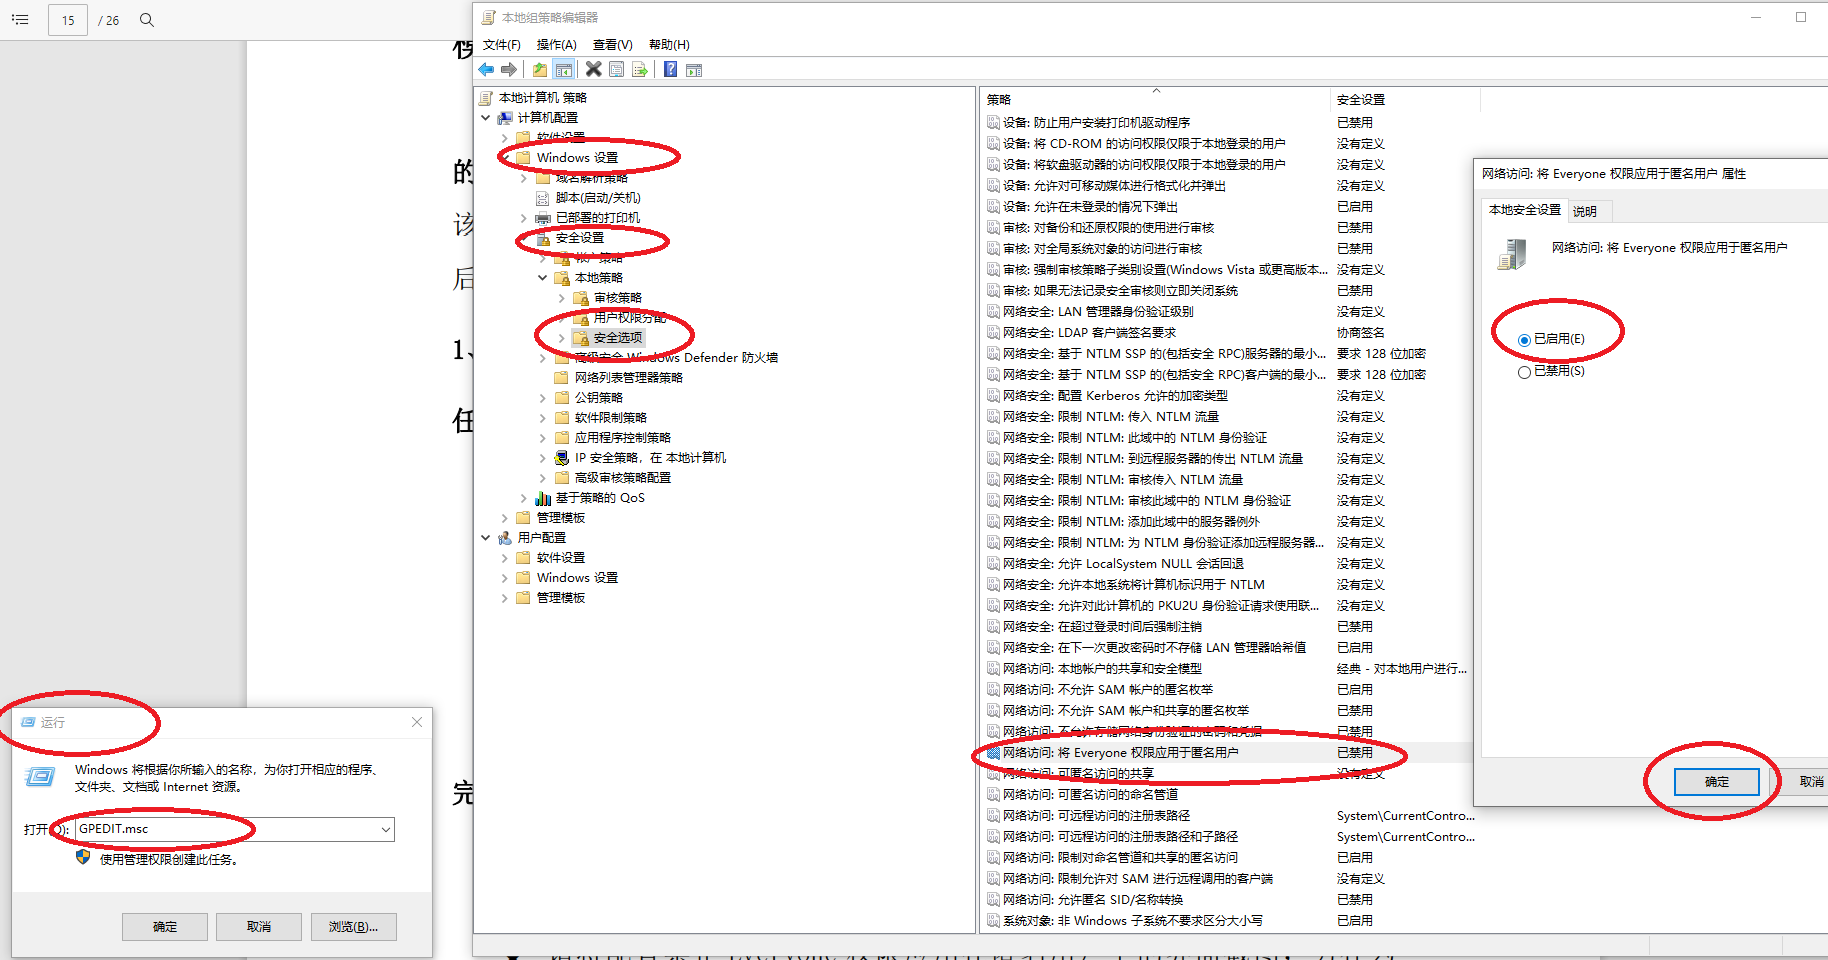This screenshot has width=1828, height=960.
Task: Select the 已启用(E) radio button
Action: click(1524, 340)
